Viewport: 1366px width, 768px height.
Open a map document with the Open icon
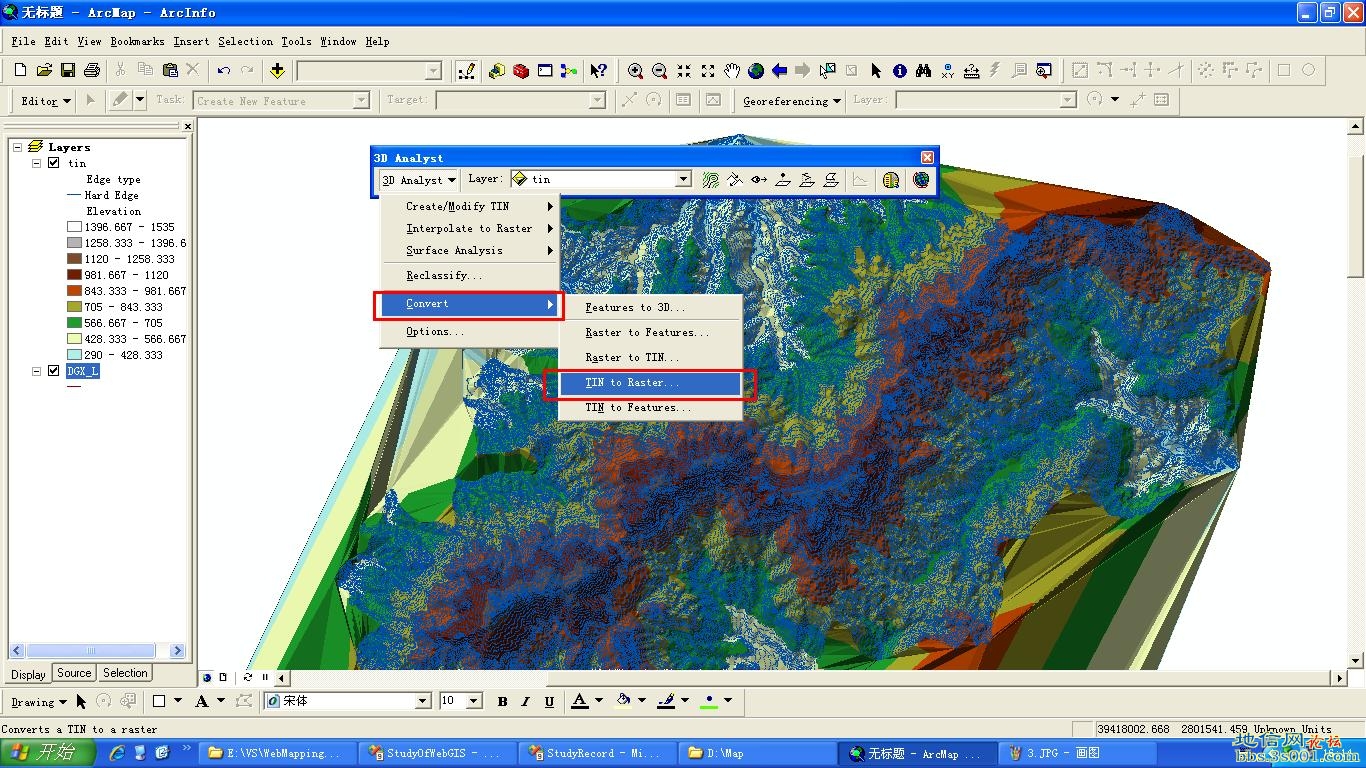[44, 70]
